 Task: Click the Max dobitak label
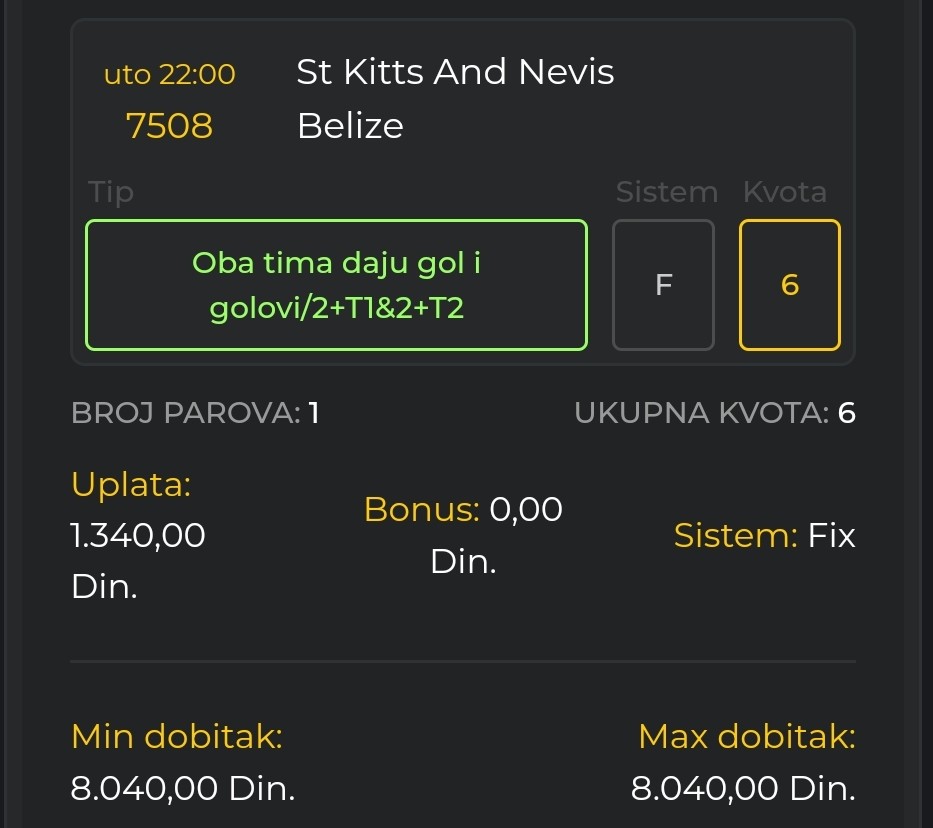[x=746, y=738]
